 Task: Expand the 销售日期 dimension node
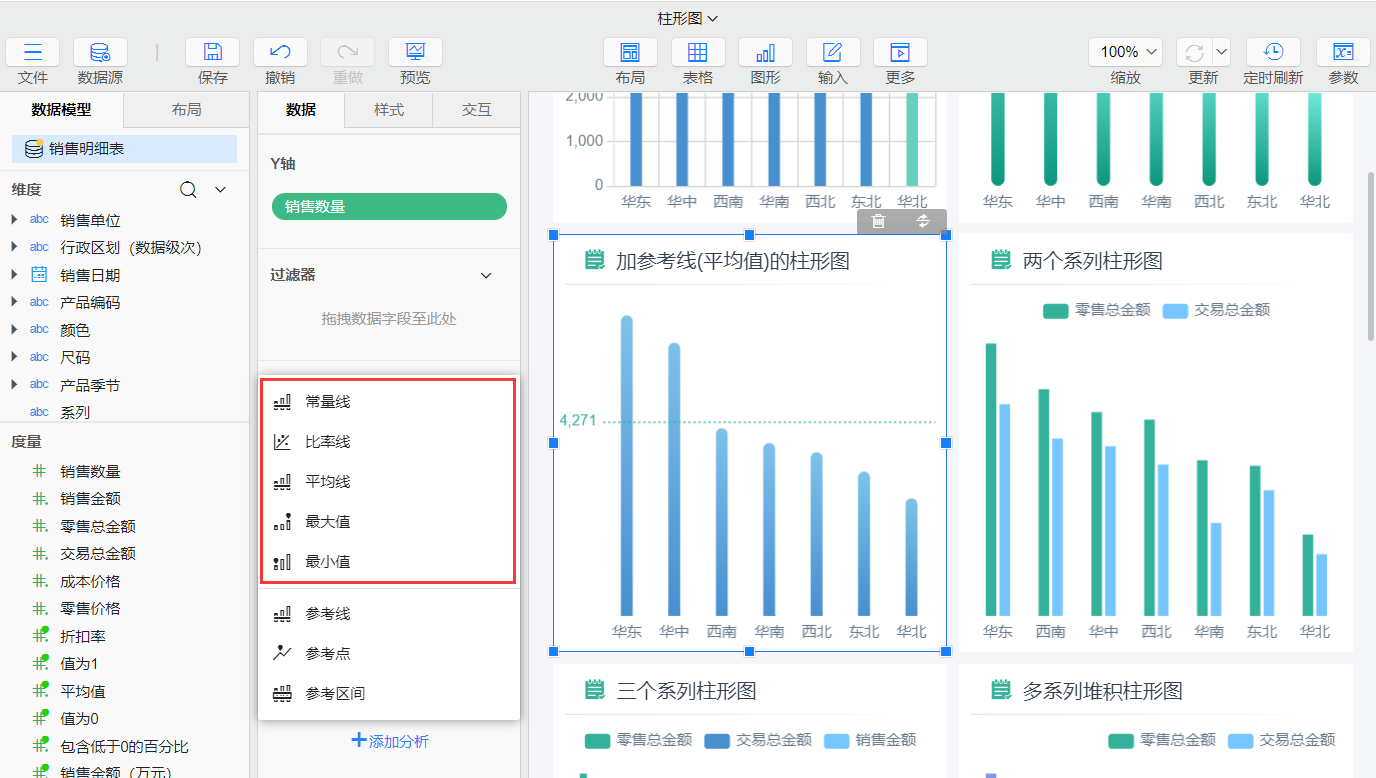point(14,275)
